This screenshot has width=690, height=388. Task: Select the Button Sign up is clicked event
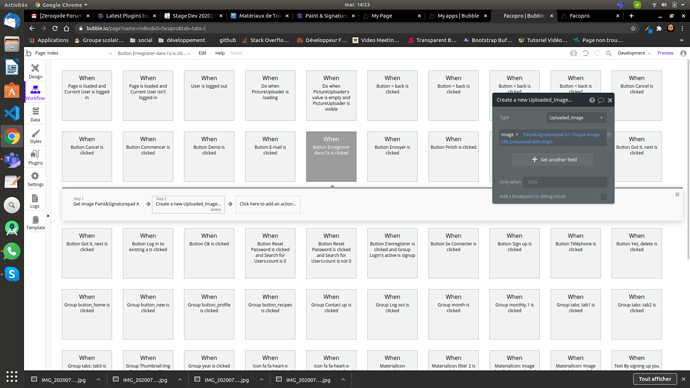click(514, 253)
